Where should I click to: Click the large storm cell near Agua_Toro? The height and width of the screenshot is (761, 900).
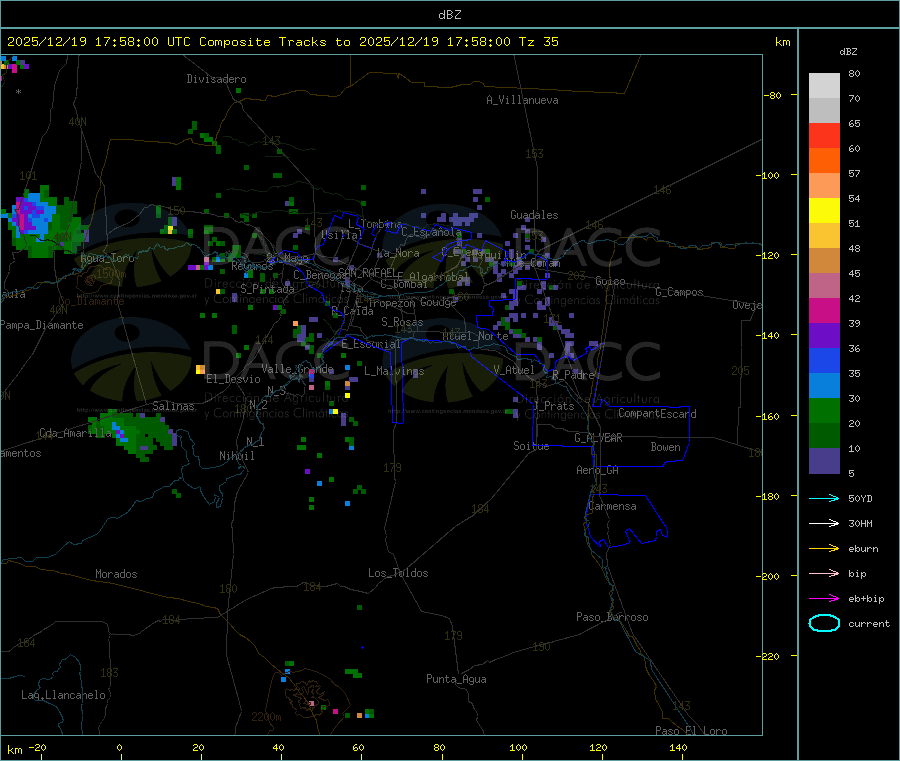[x=43, y=221]
